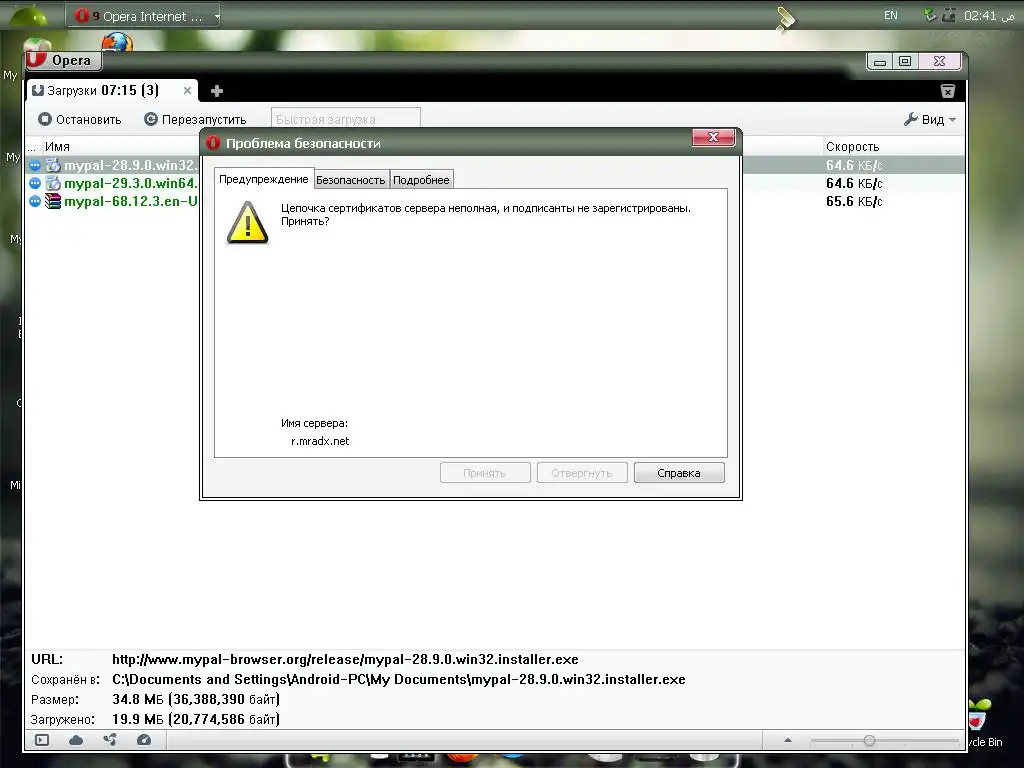The image size is (1024, 768).
Task: Click the Принять button
Action: click(485, 473)
